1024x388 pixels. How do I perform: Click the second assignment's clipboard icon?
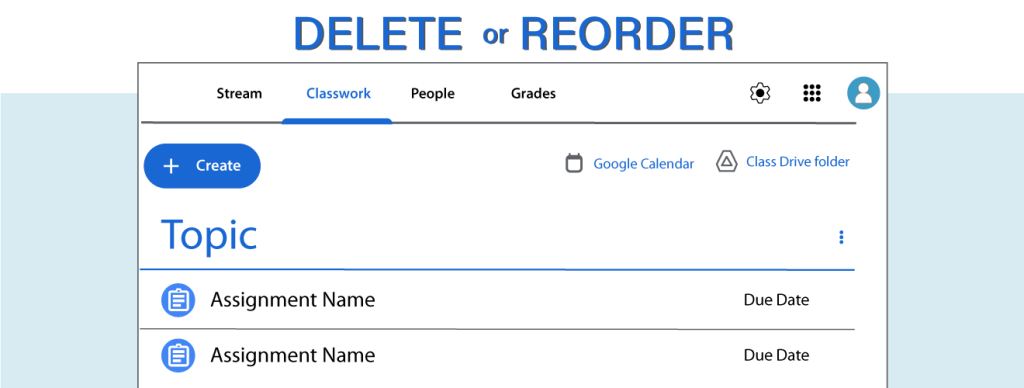tap(178, 355)
